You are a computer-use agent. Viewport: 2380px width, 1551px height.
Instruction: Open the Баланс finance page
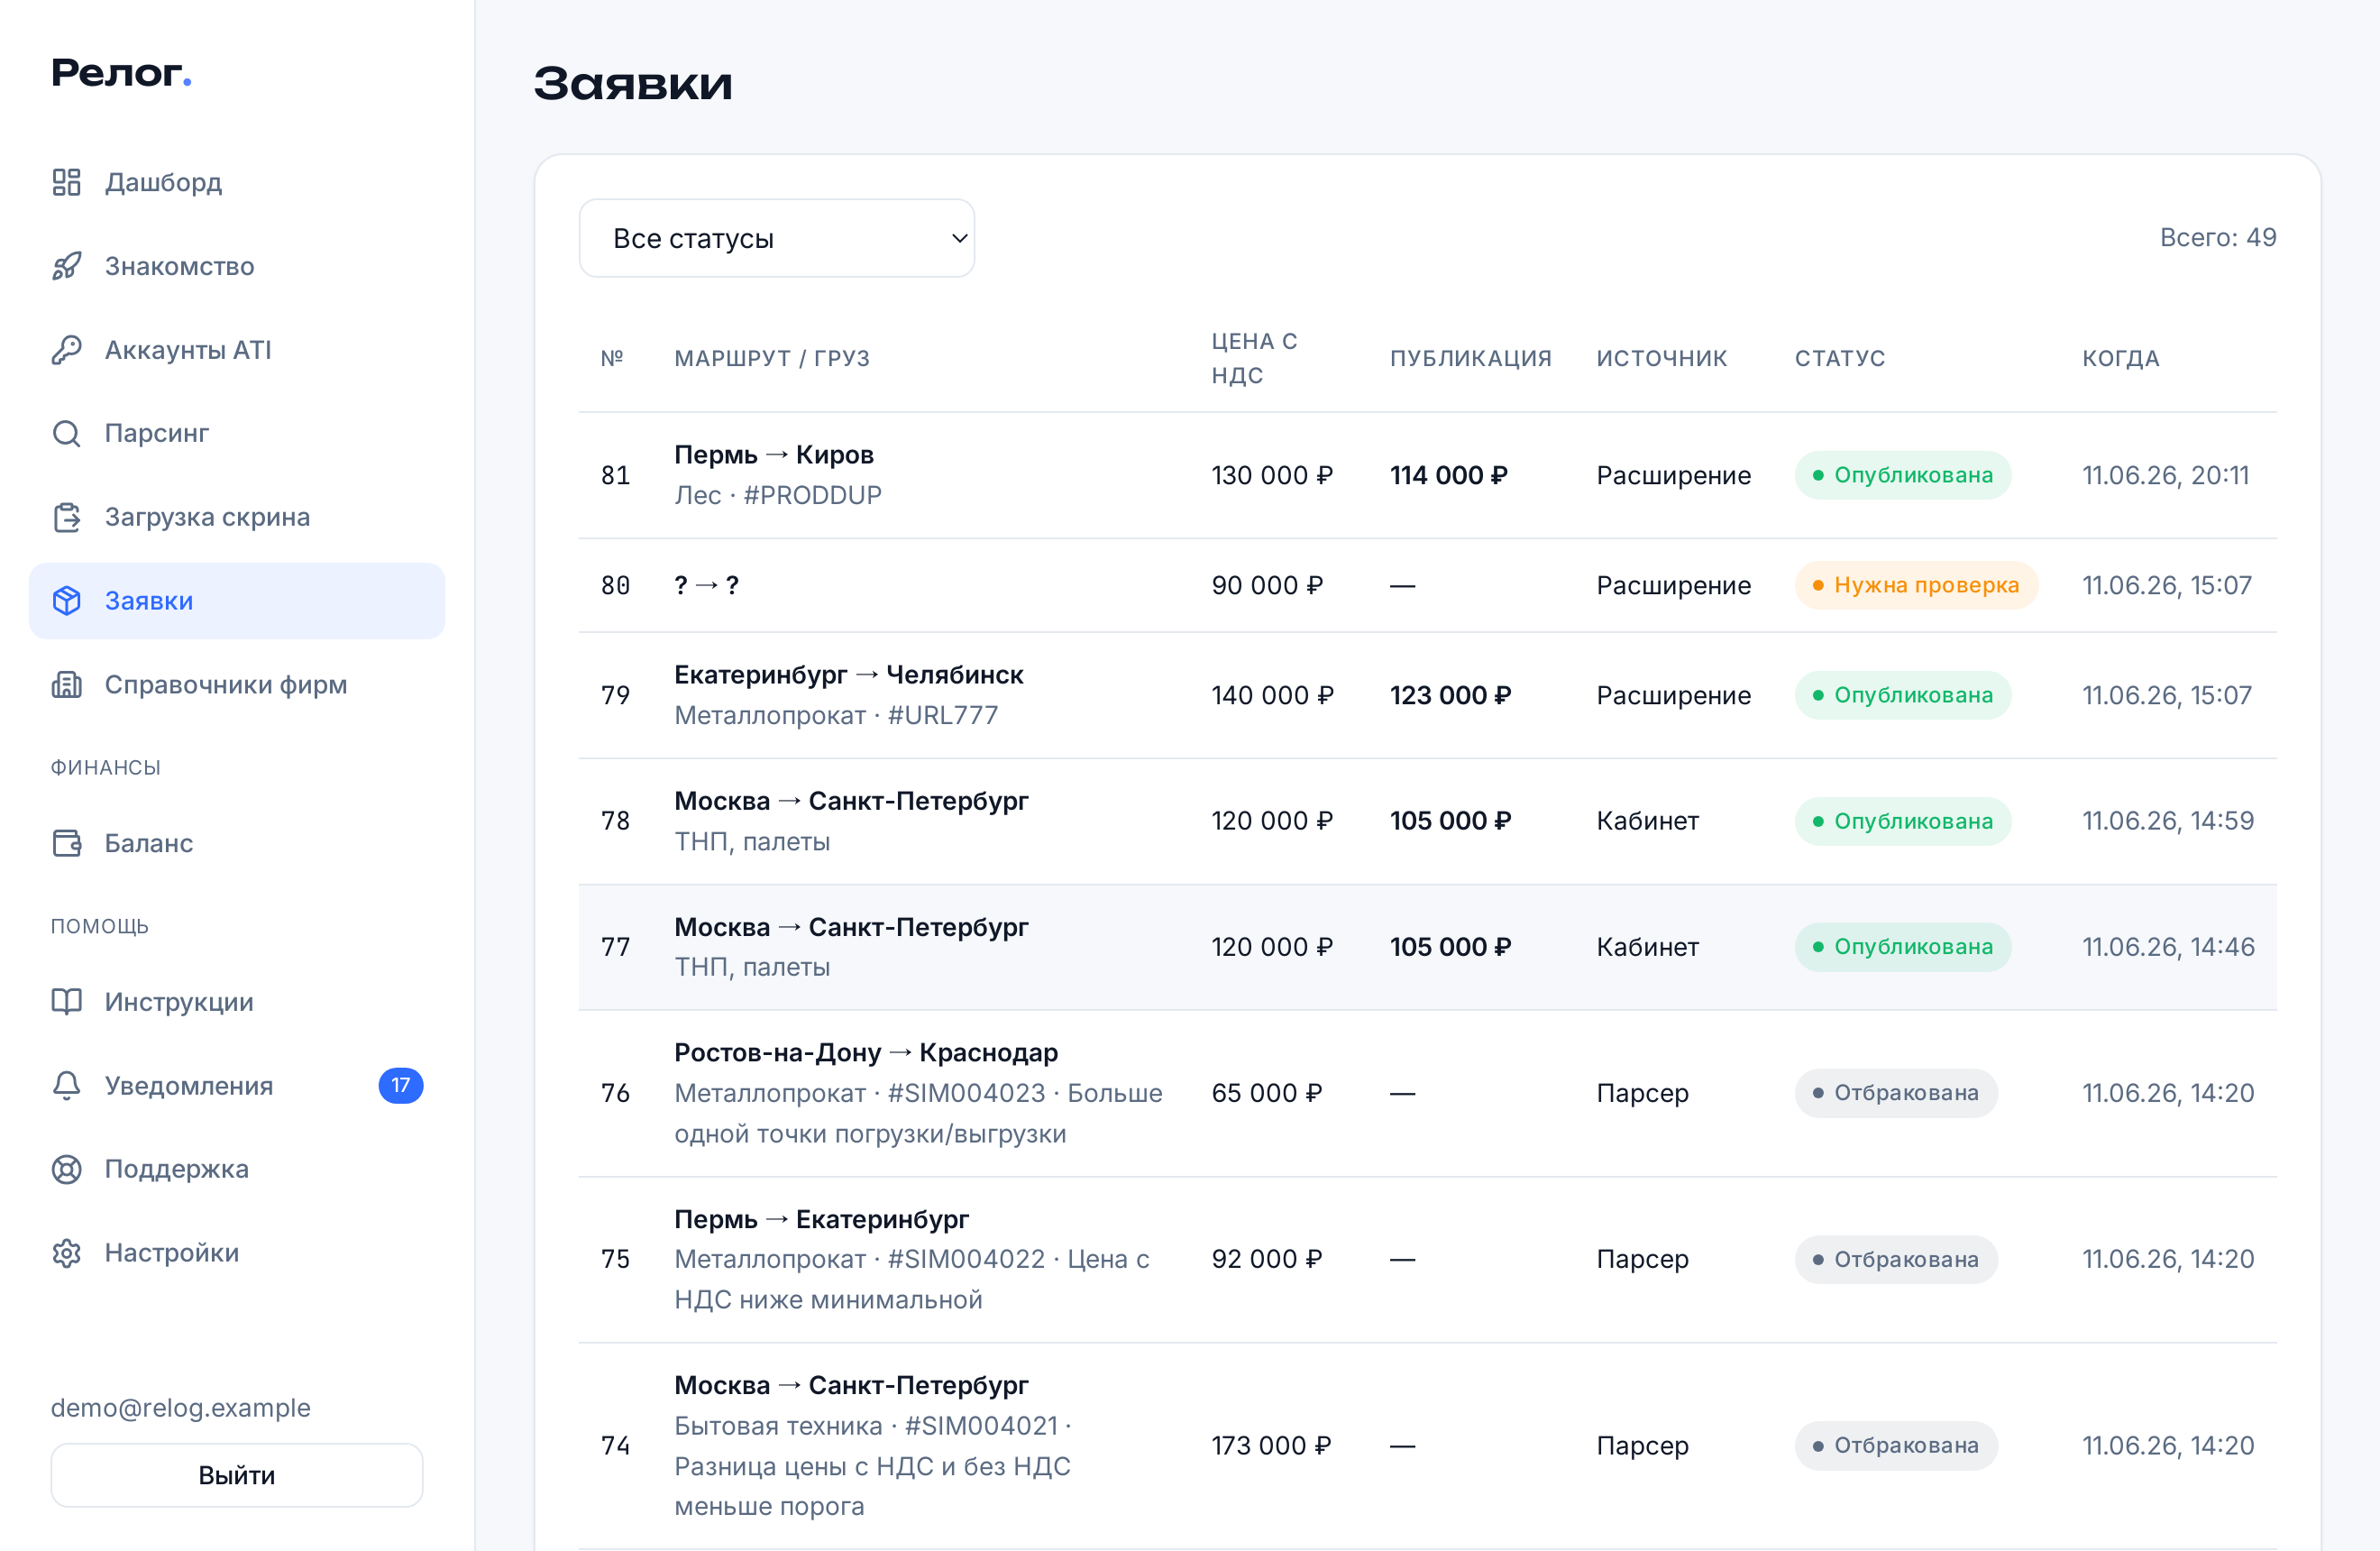pos(237,843)
